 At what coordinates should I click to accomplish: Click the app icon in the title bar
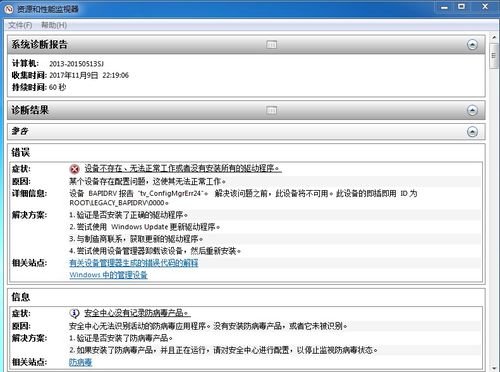[x=8, y=9]
